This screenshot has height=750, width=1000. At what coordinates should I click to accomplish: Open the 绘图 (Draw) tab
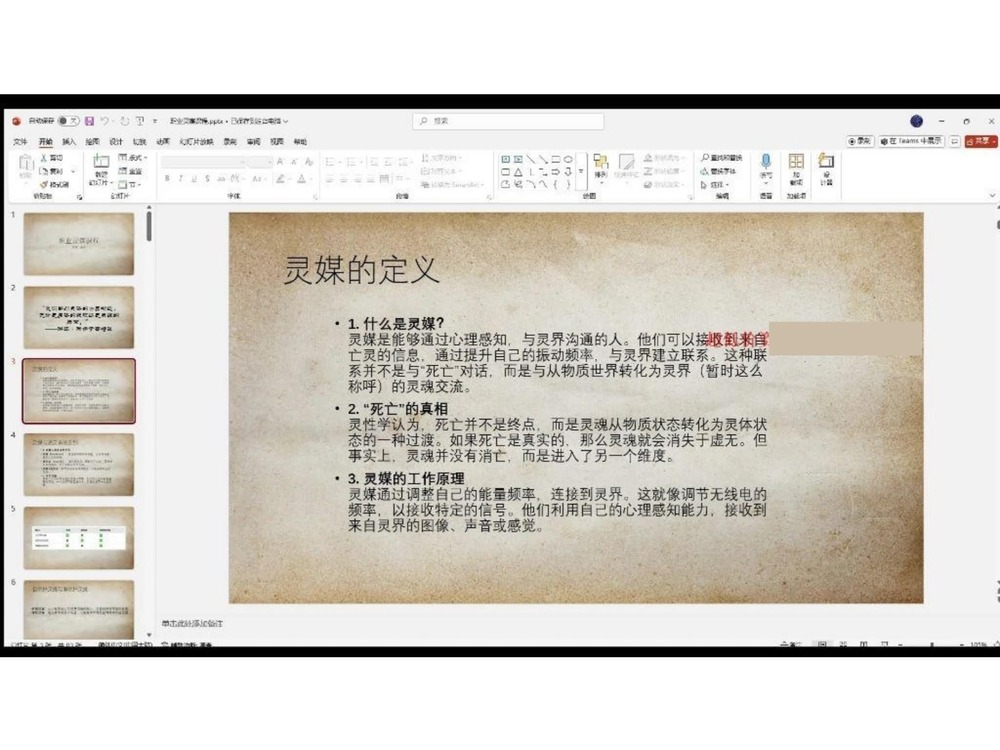tap(92, 142)
